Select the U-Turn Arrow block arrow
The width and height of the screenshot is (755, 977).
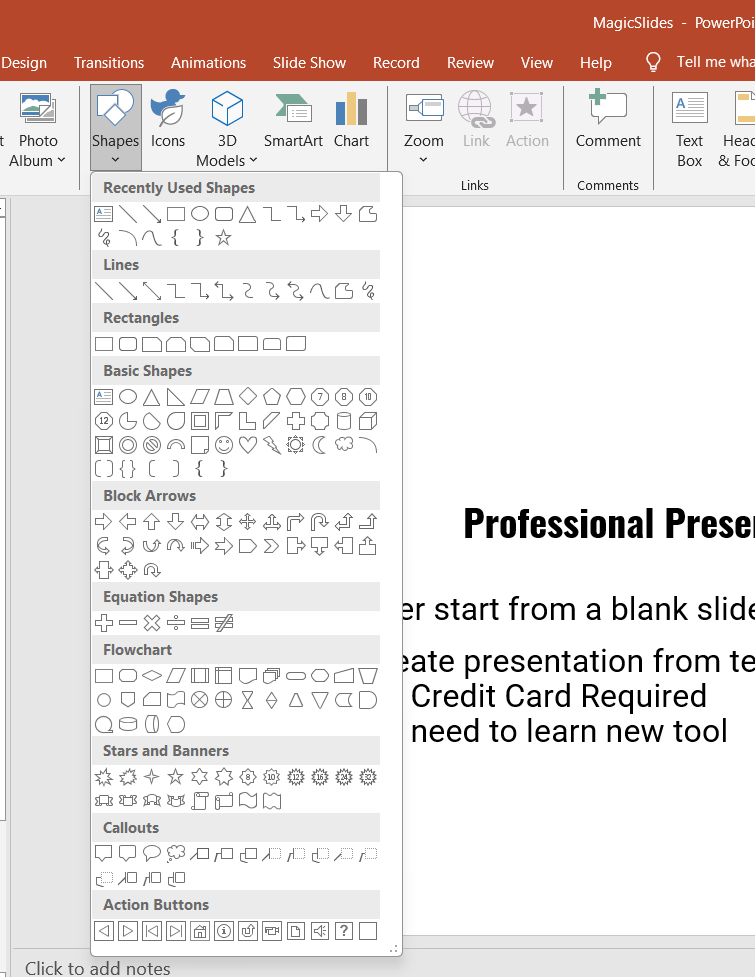point(320,522)
